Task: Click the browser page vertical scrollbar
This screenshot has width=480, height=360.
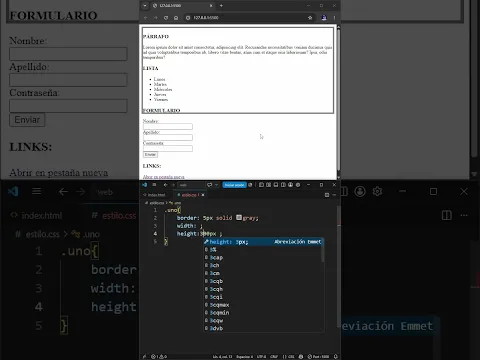Action: point(338,100)
